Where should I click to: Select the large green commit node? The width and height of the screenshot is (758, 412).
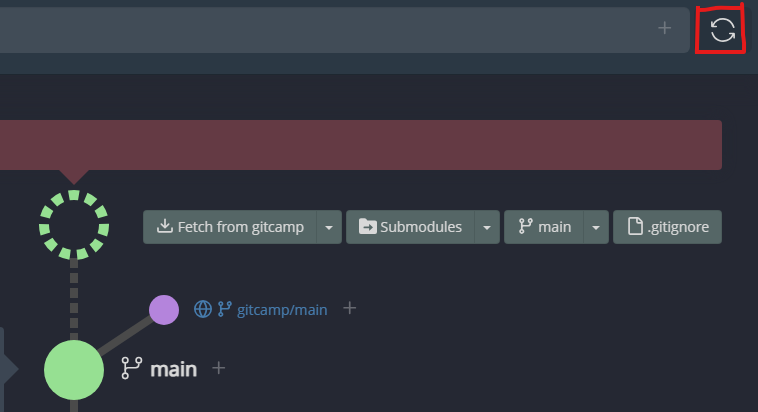click(x=74, y=369)
